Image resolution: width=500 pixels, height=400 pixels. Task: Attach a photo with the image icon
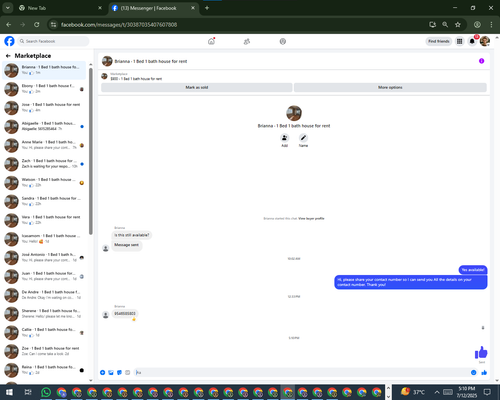point(111,372)
